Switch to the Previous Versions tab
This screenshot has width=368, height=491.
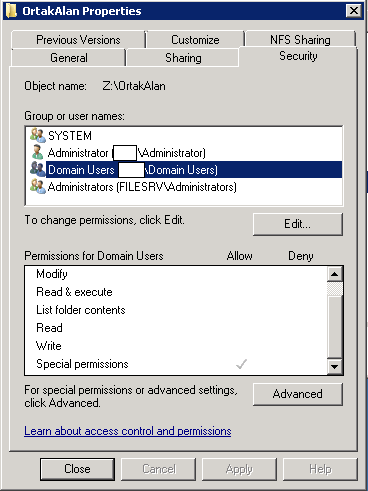(x=78, y=40)
